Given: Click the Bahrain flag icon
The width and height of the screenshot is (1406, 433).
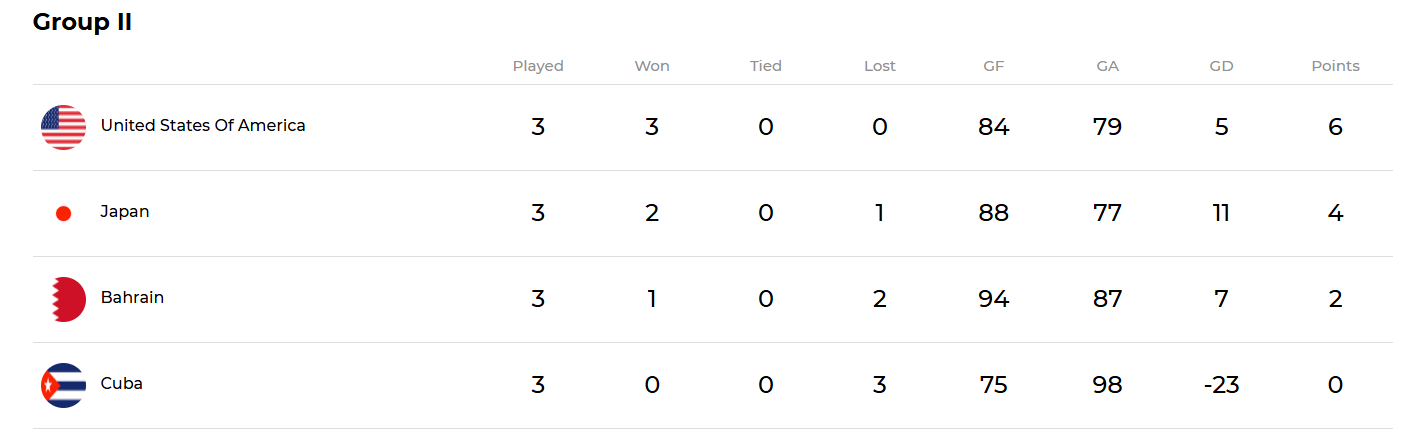Looking at the screenshot, I should [63, 299].
